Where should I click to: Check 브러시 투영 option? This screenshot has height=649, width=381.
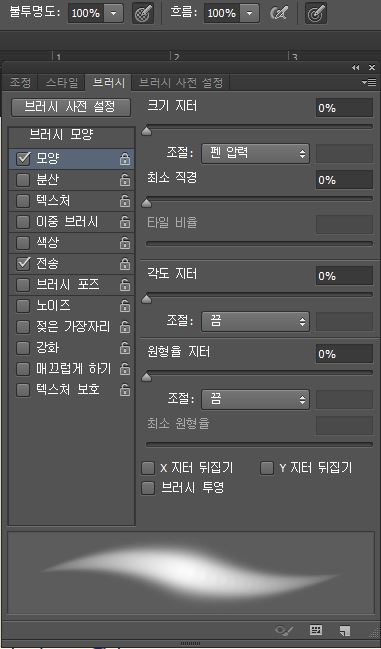(x=148, y=488)
